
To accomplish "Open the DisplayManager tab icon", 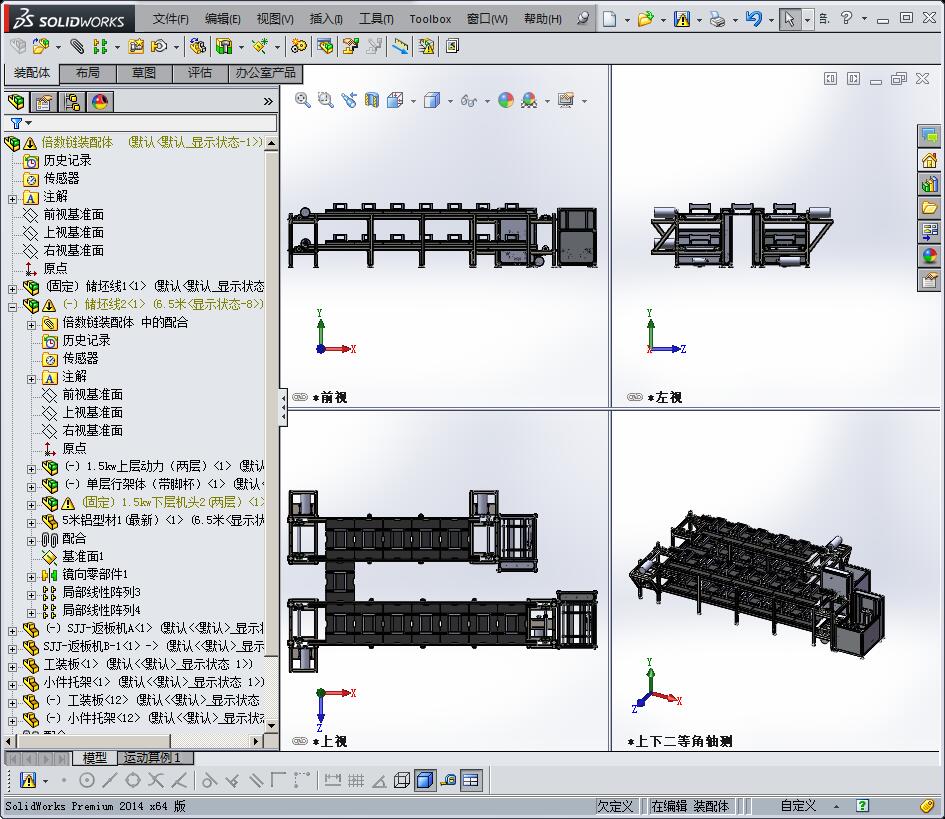I will coord(100,101).
